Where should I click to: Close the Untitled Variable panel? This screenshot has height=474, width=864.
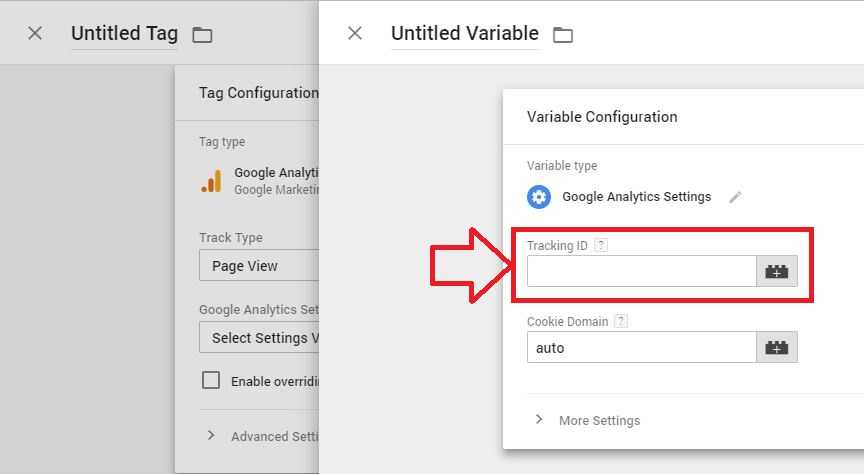355,33
